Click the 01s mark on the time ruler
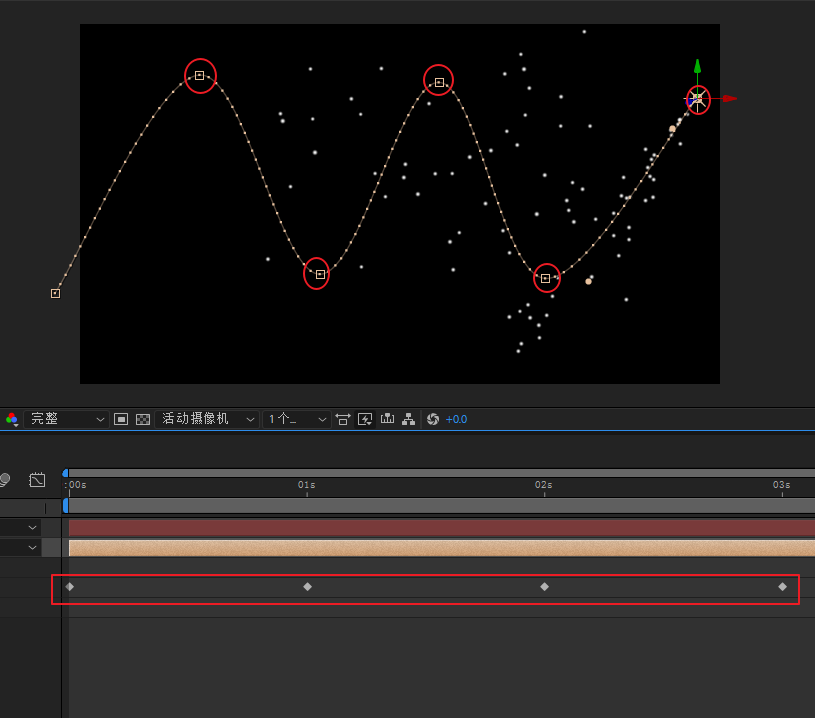This screenshot has height=718, width=815. click(x=307, y=485)
